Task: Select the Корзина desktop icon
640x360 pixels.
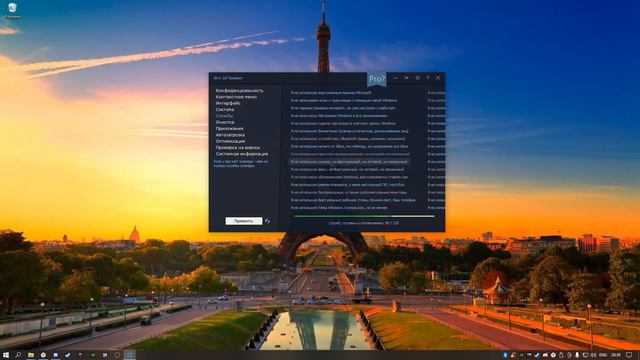Action: point(12,11)
